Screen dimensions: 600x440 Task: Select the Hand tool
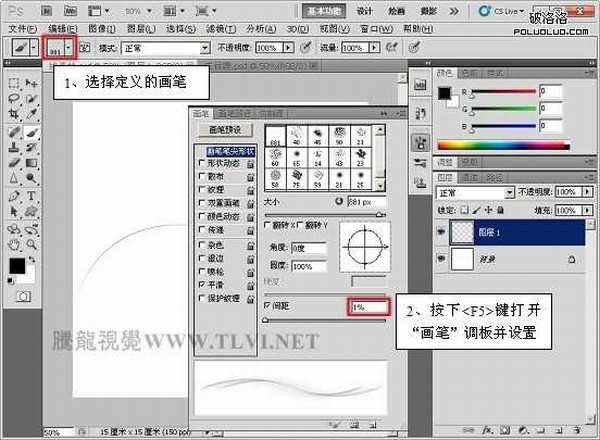coord(14,244)
